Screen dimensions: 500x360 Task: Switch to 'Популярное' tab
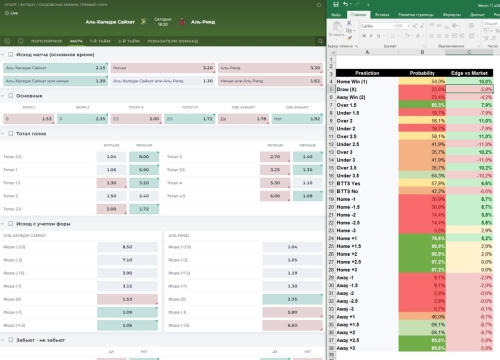click(46, 41)
